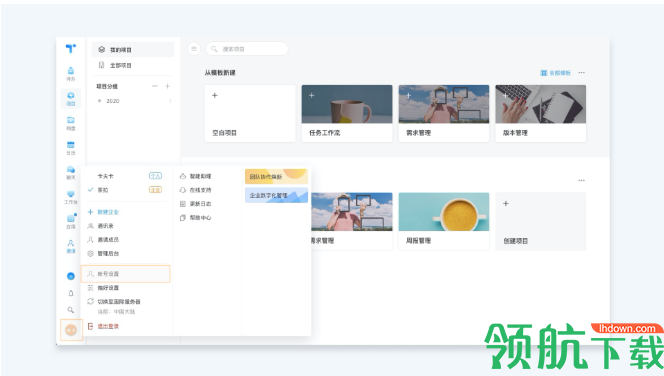Click the blue round plus create button
664x376 pixels.
tap(71, 276)
